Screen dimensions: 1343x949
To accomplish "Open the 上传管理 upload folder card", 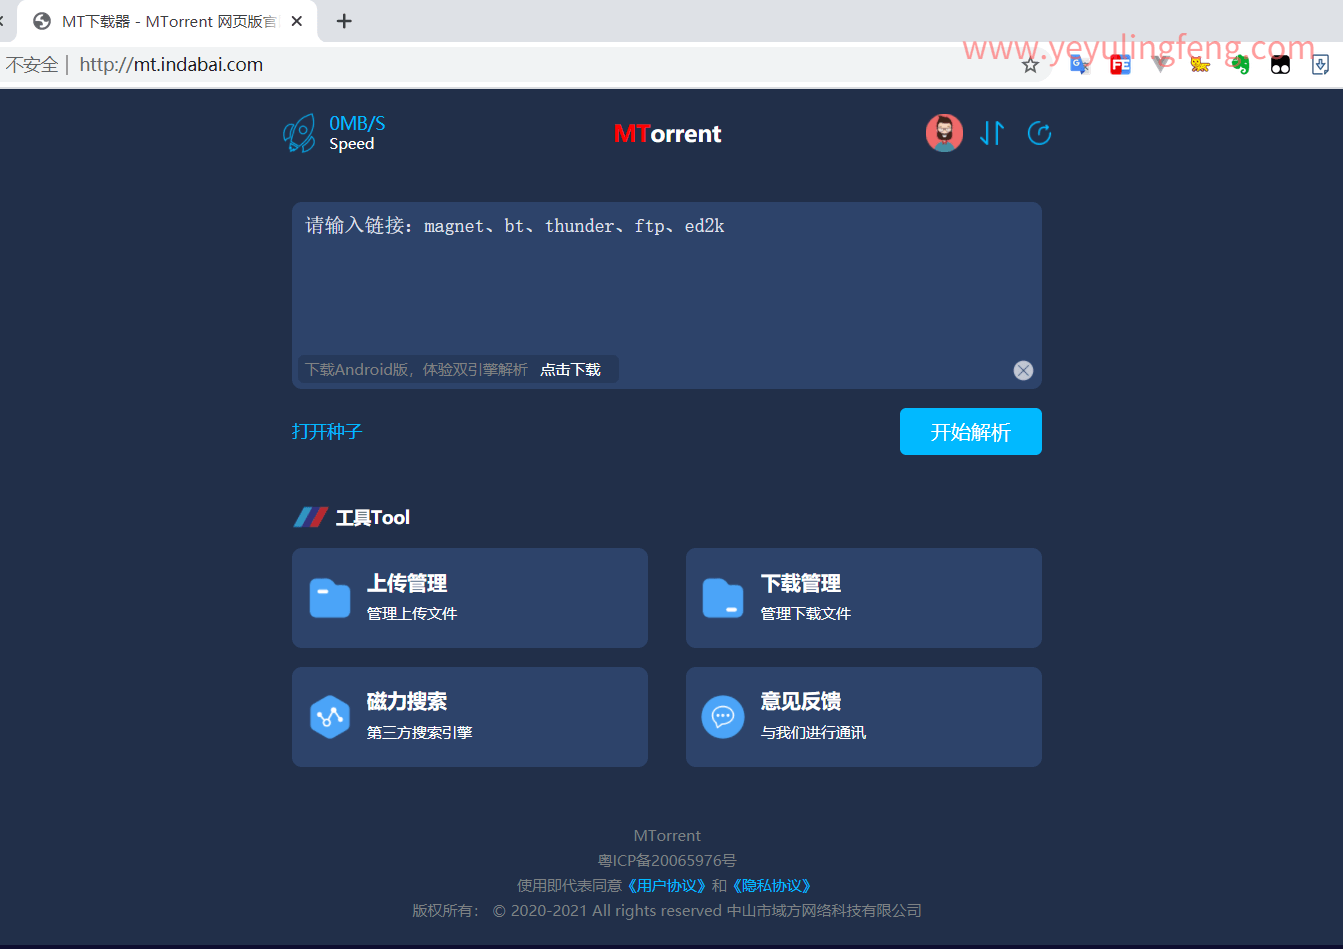I will pyautogui.click(x=470, y=598).
